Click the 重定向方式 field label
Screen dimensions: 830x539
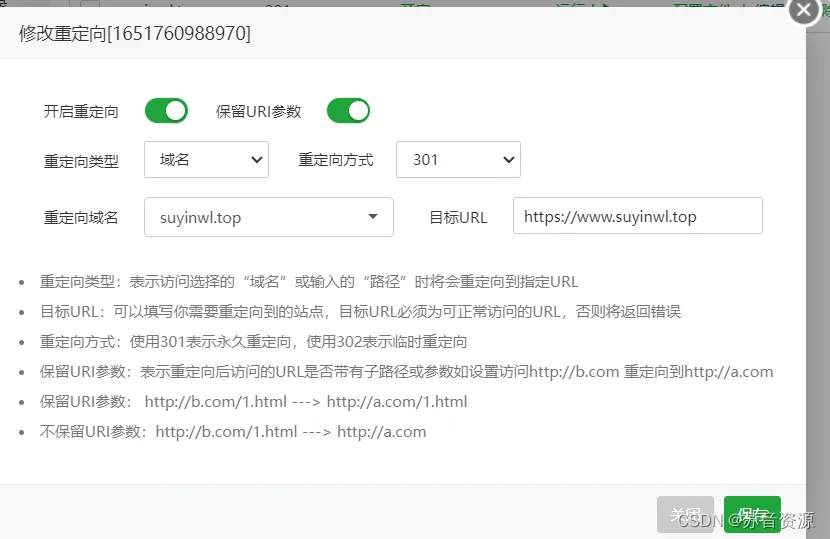336,160
